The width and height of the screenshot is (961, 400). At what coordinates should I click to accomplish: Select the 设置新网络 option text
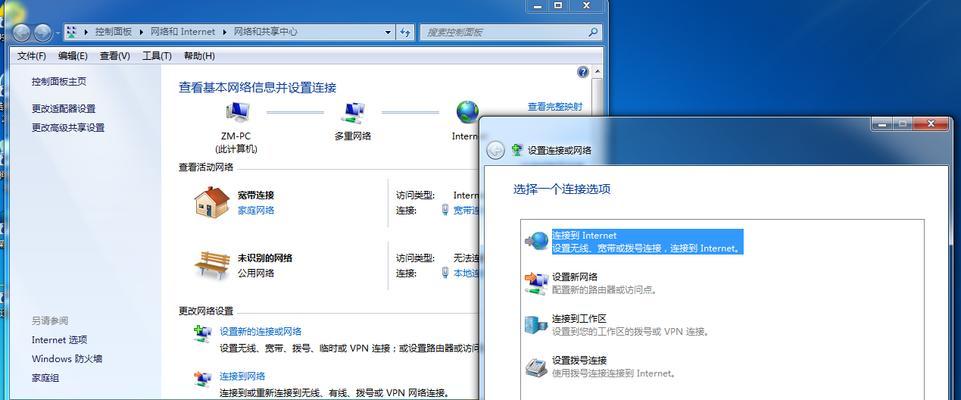pyautogui.click(x=604, y=283)
